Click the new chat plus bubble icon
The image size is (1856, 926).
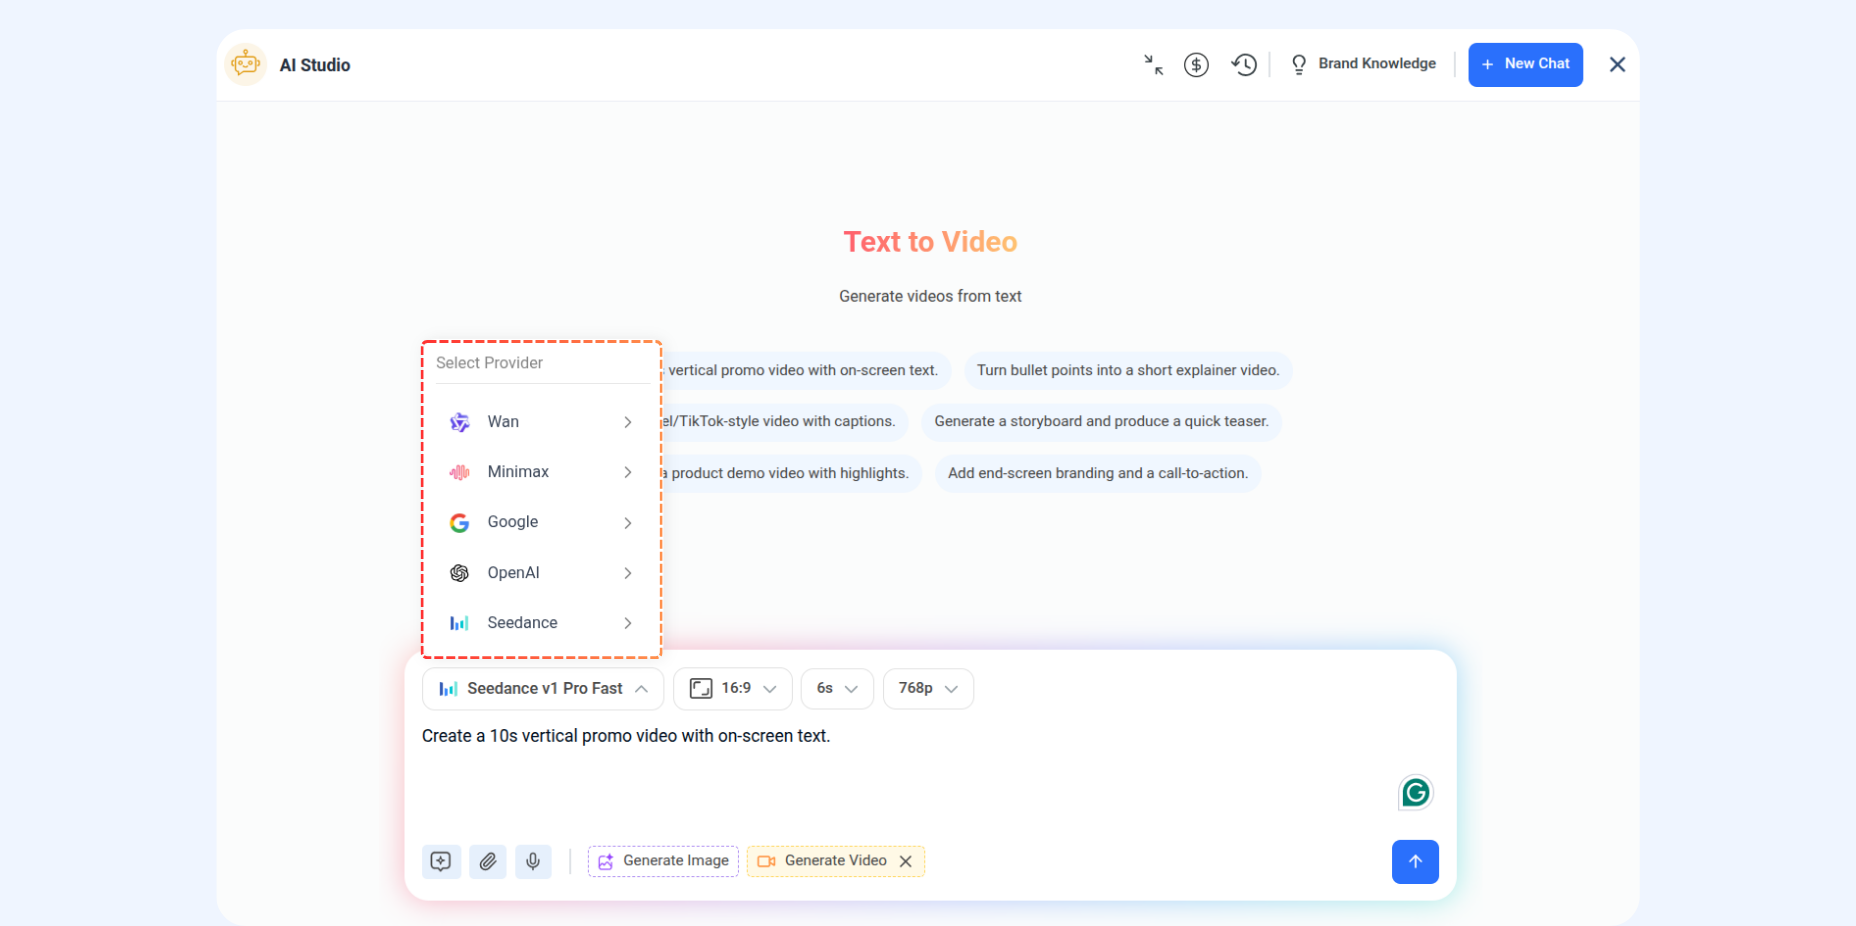tap(441, 861)
